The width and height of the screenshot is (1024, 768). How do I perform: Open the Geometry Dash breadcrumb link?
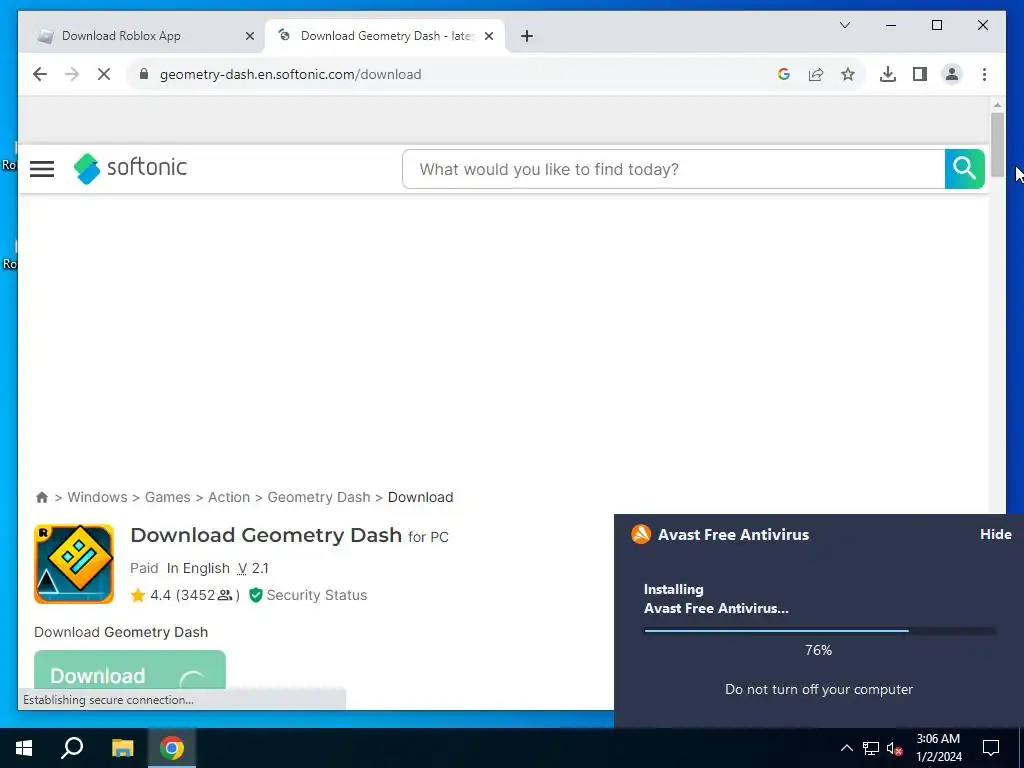tap(319, 498)
